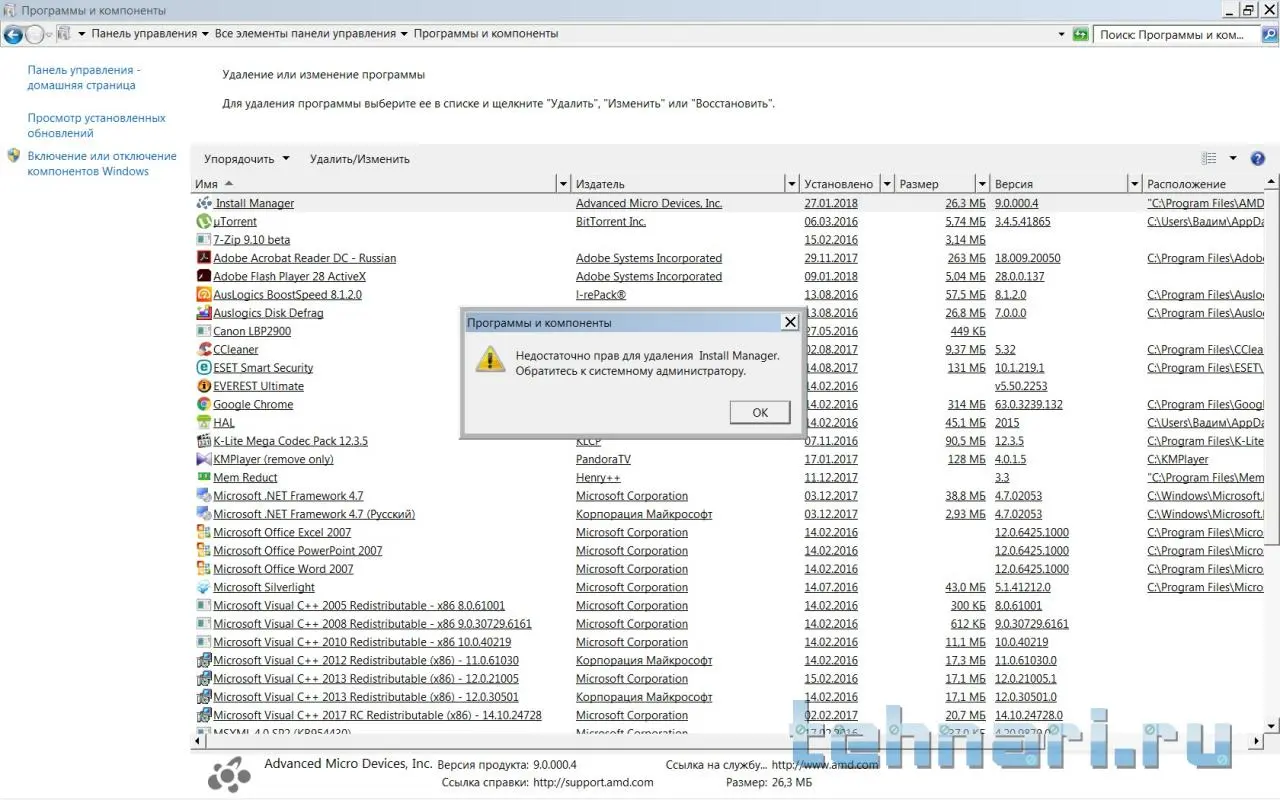
Task: Select the Mem Reduct icon
Action: [x=204, y=477]
